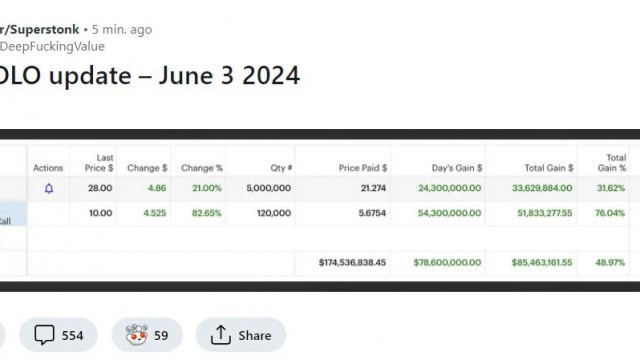Sort by the Qty # column header
Image resolution: width=640 pixels, height=360 pixels.
pyautogui.click(x=281, y=168)
